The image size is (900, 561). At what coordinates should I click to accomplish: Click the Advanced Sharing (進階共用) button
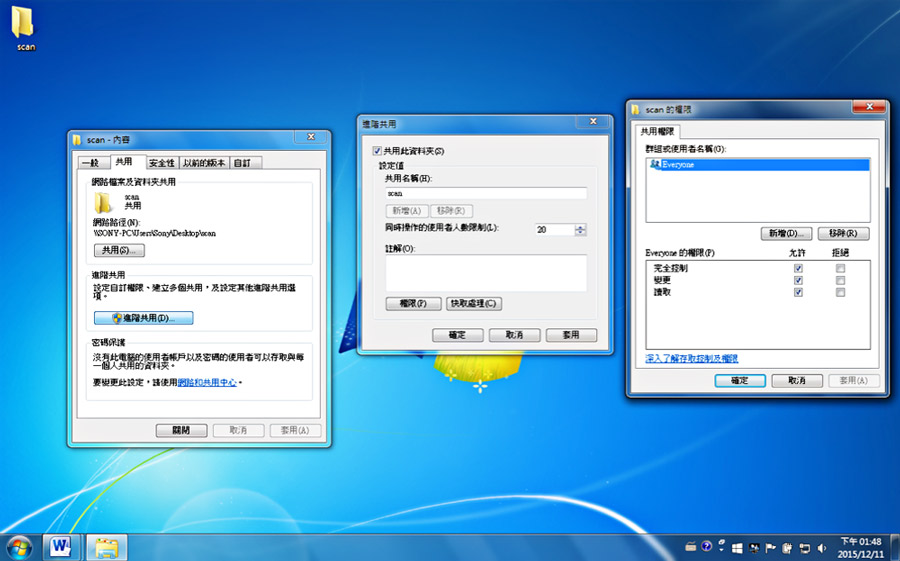(143, 318)
